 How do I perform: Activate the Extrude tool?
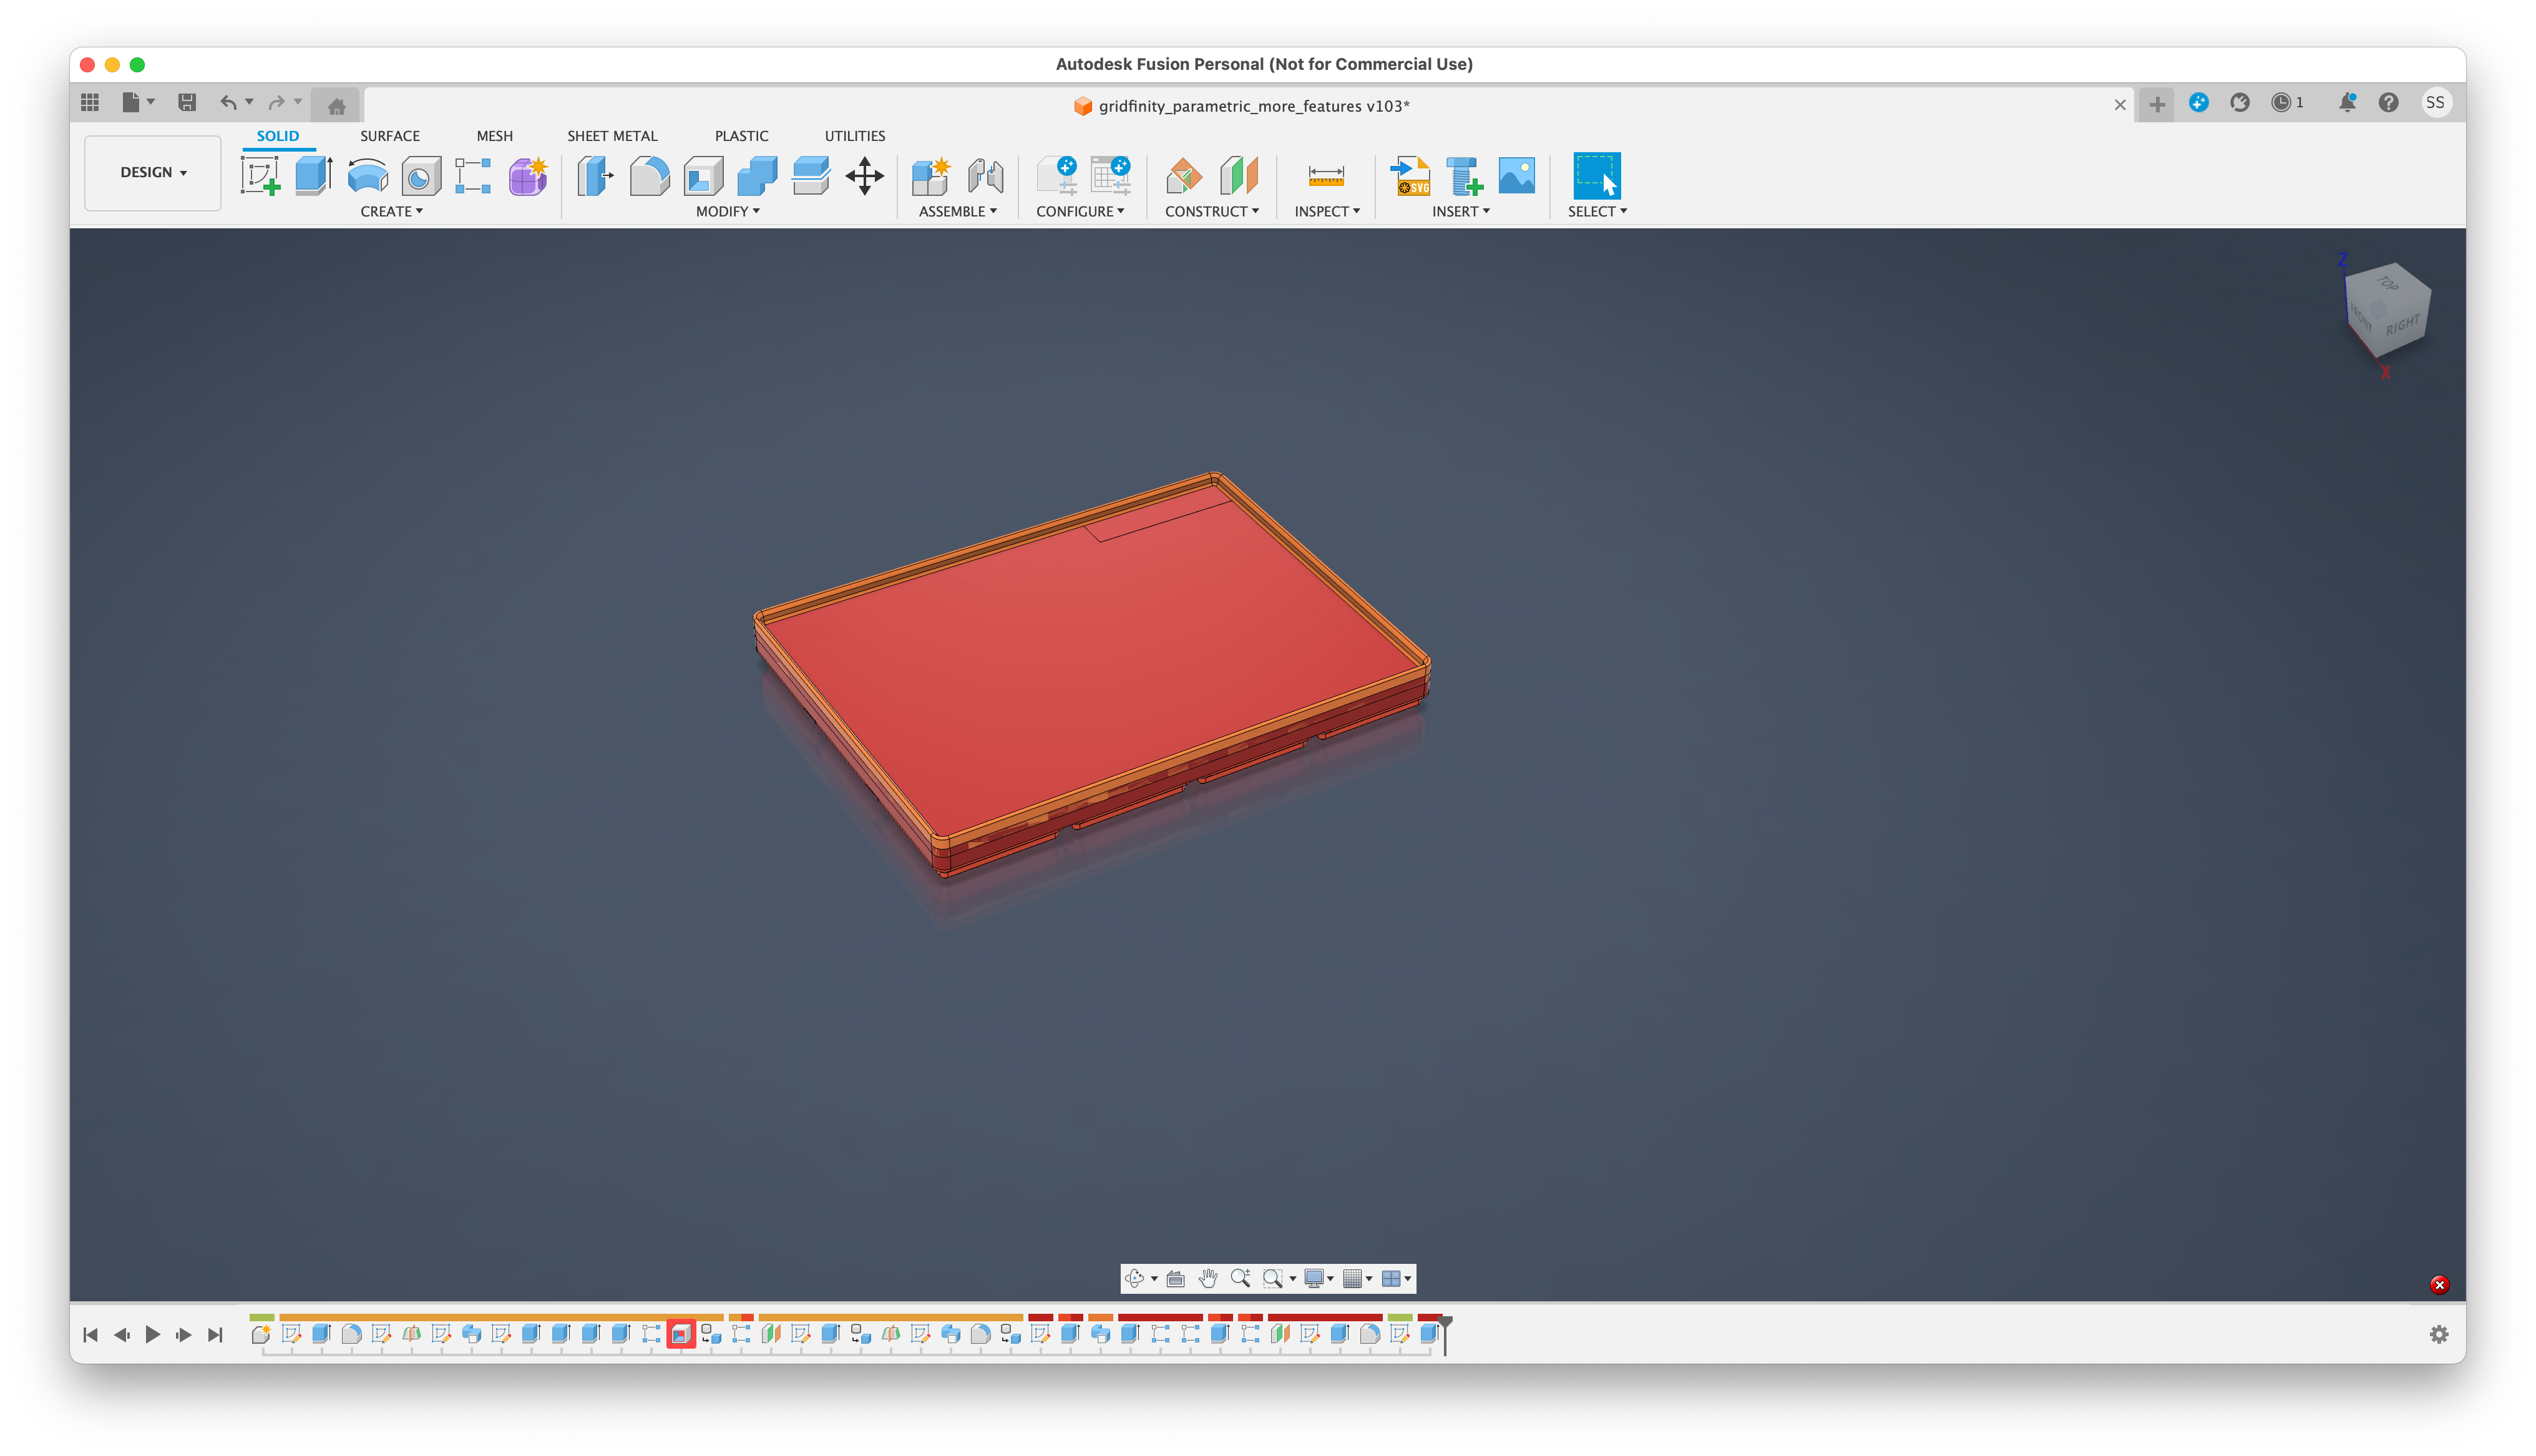point(314,176)
